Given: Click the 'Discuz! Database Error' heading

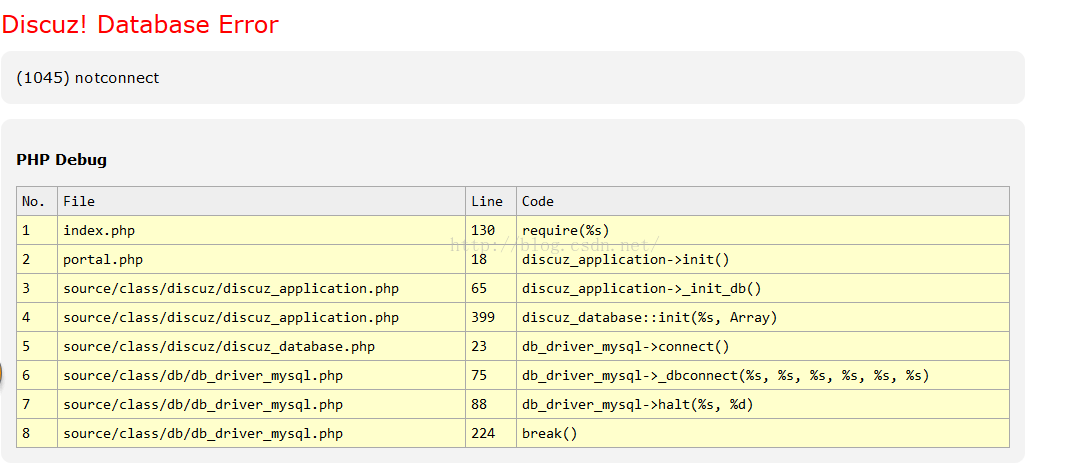Looking at the screenshot, I should coord(140,25).
